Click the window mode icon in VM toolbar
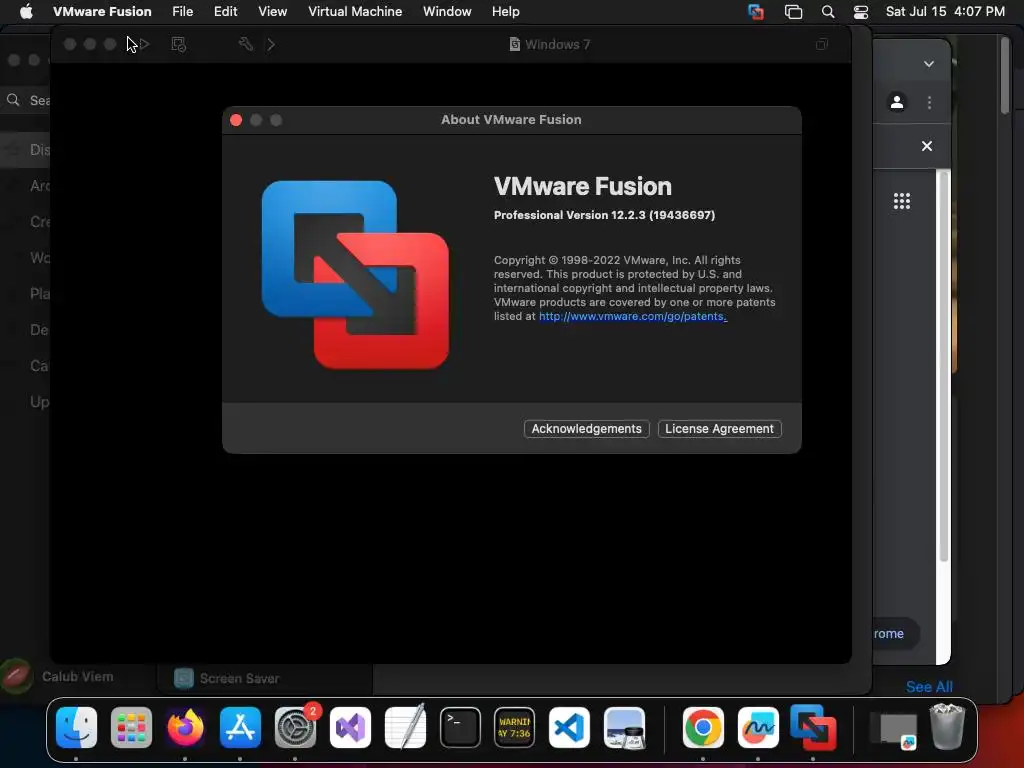The width and height of the screenshot is (1024, 768). click(x=822, y=44)
